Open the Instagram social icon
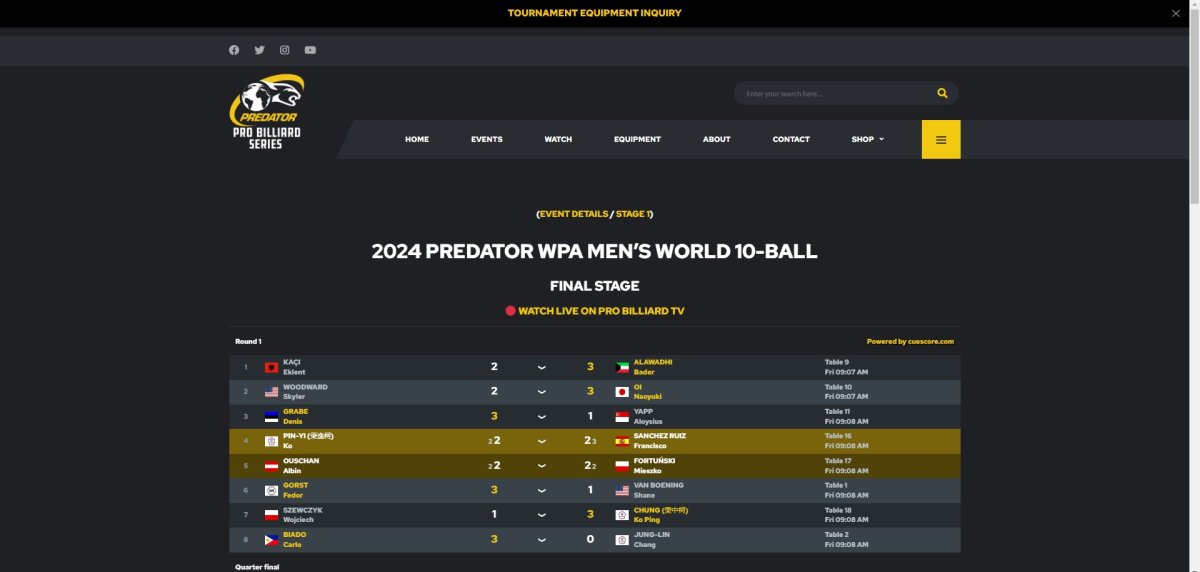The width and height of the screenshot is (1200, 572). pos(285,50)
